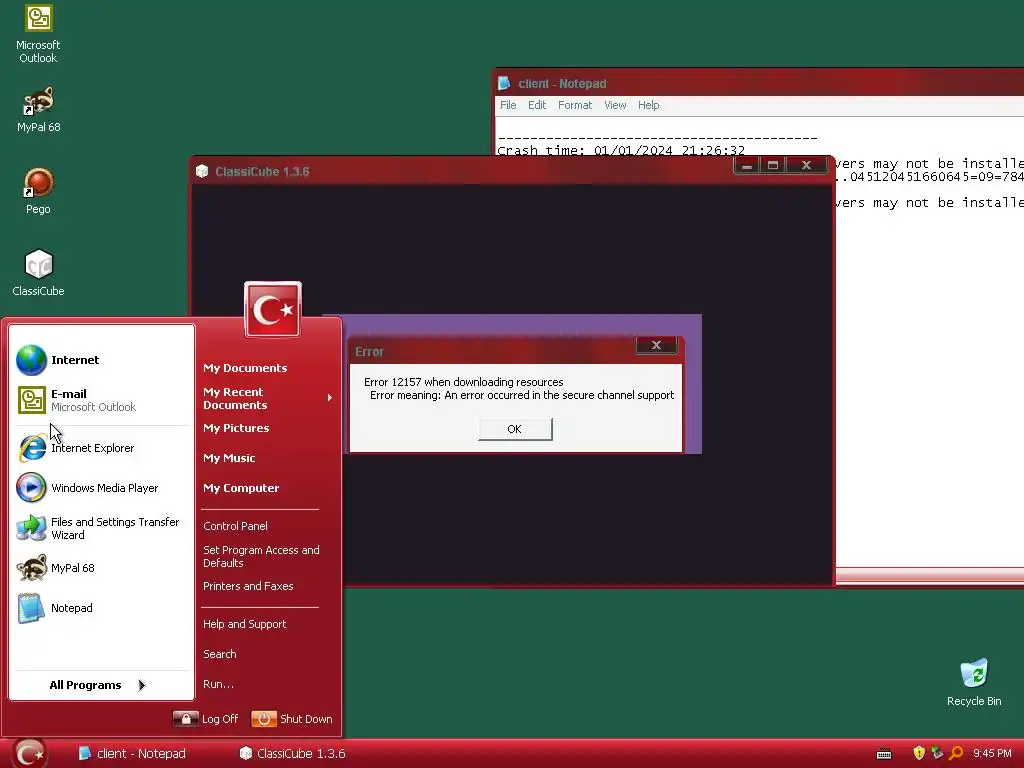This screenshot has width=1024, height=768.
Task: Click the 'Crash time' line in Notepad
Action: 620,150
